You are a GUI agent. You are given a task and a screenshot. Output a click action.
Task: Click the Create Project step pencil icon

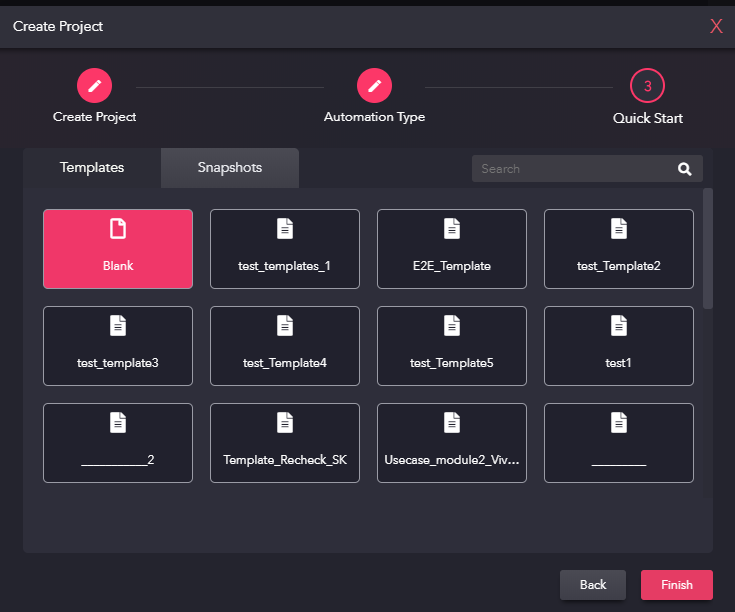coord(94,86)
